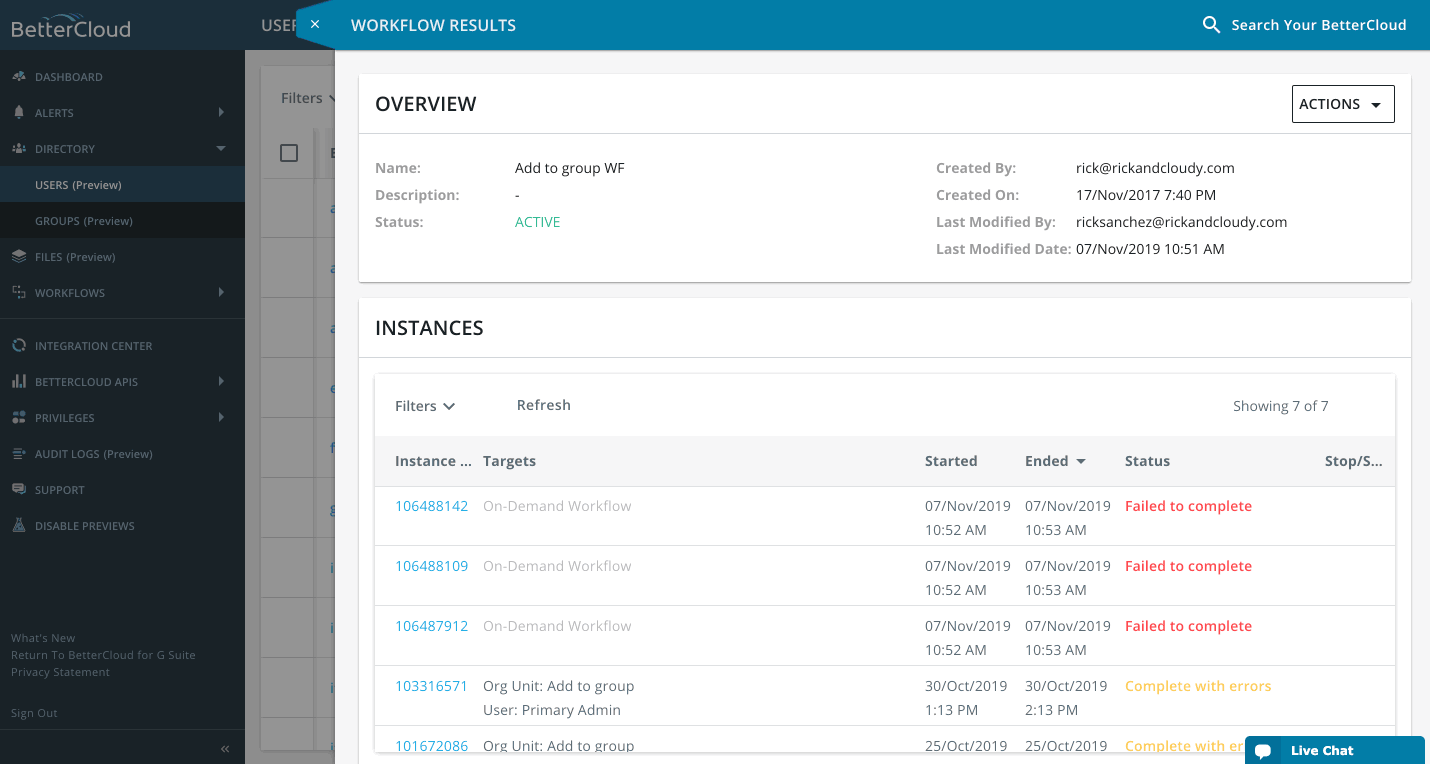Click the Refresh button above instances
1430x764 pixels.
click(x=543, y=405)
